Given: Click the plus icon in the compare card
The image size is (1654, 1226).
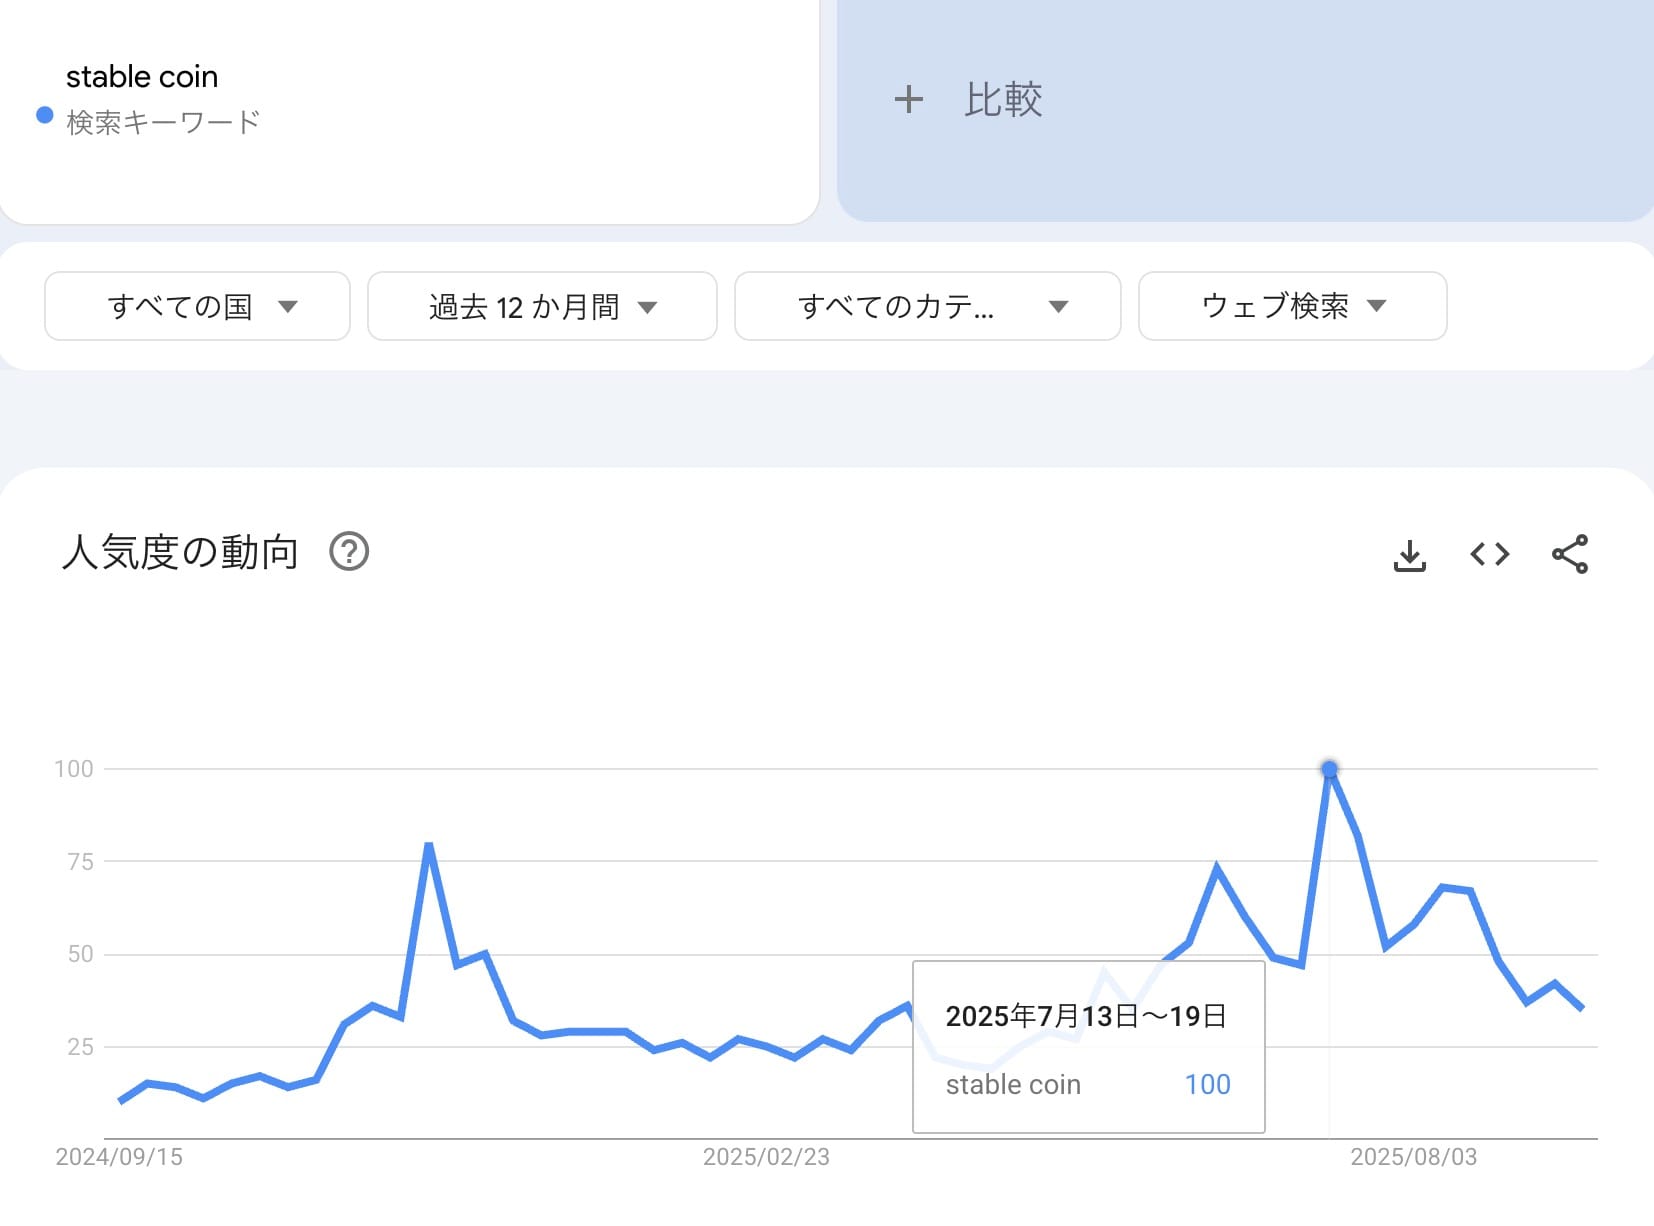Looking at the screenshot, I should [908, 100].
